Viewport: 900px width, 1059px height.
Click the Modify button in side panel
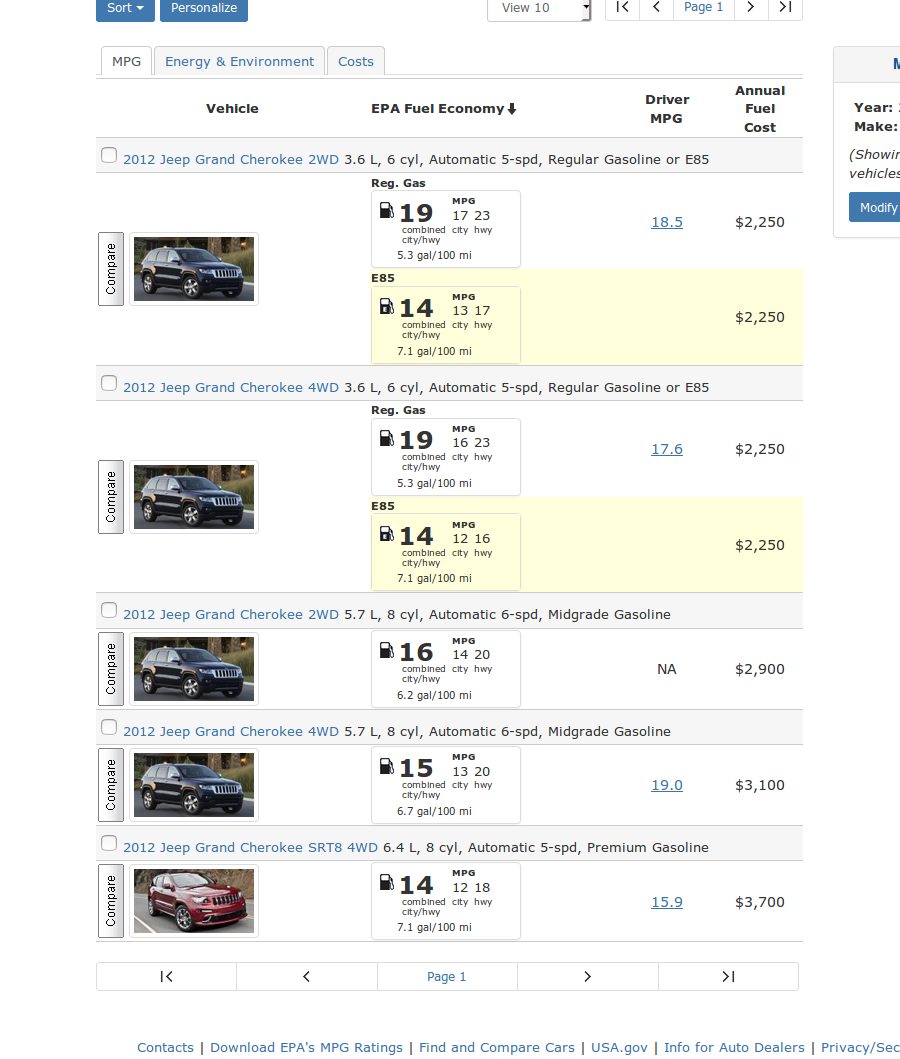(876, 207)
